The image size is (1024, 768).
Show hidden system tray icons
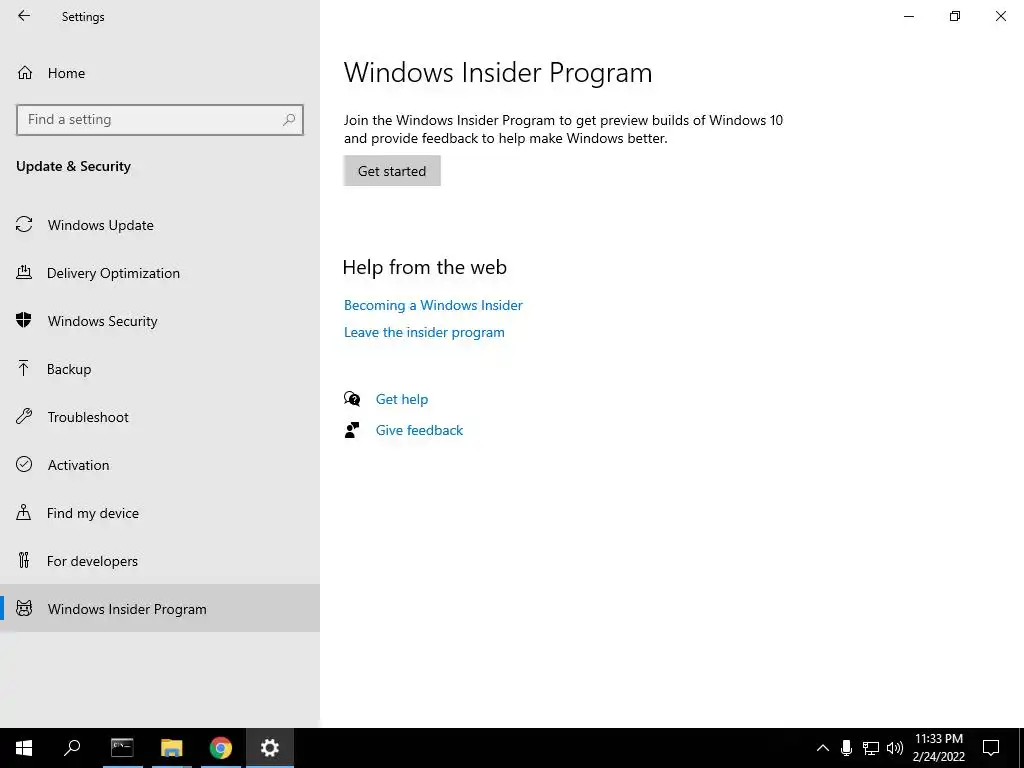(823, 748)
